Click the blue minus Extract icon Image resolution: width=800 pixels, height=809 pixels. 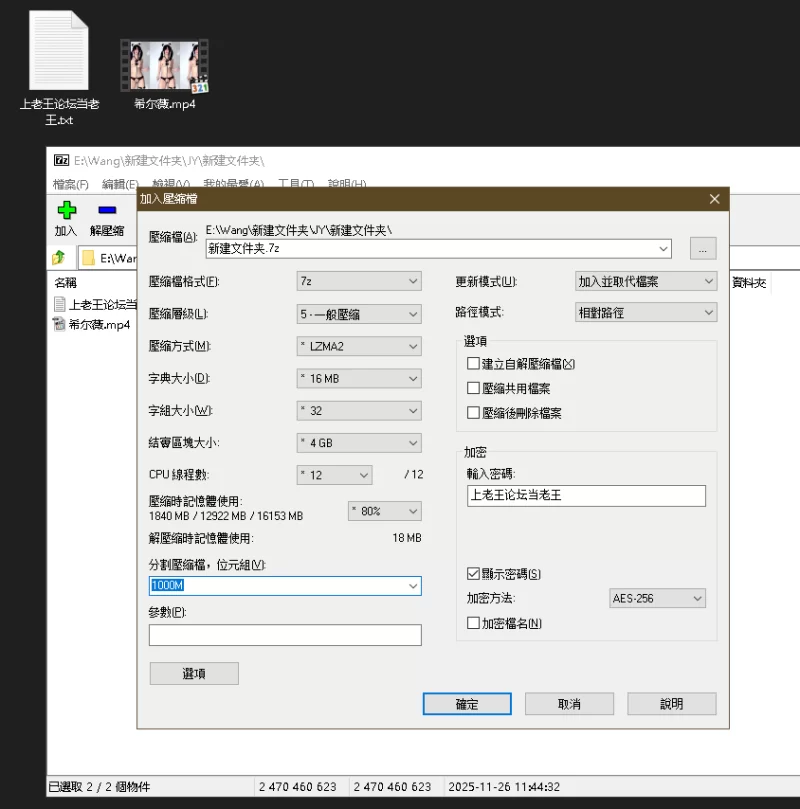coord(107,211)
